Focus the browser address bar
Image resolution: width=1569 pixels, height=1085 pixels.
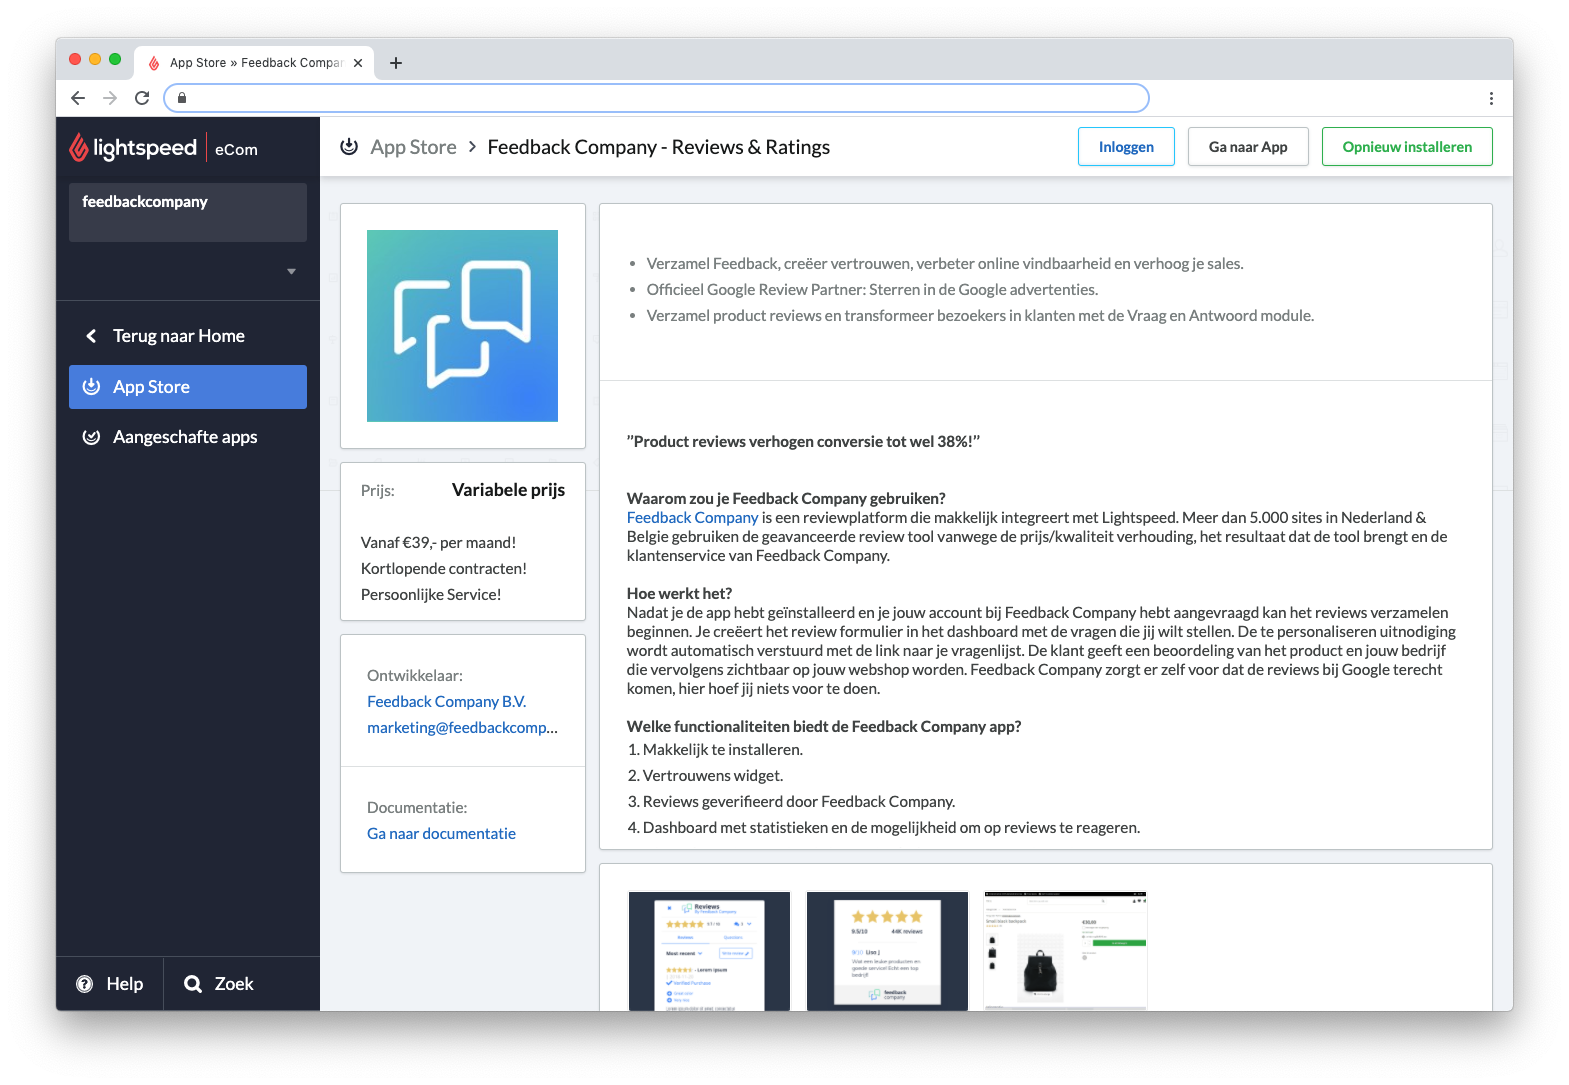click(656, 98)
